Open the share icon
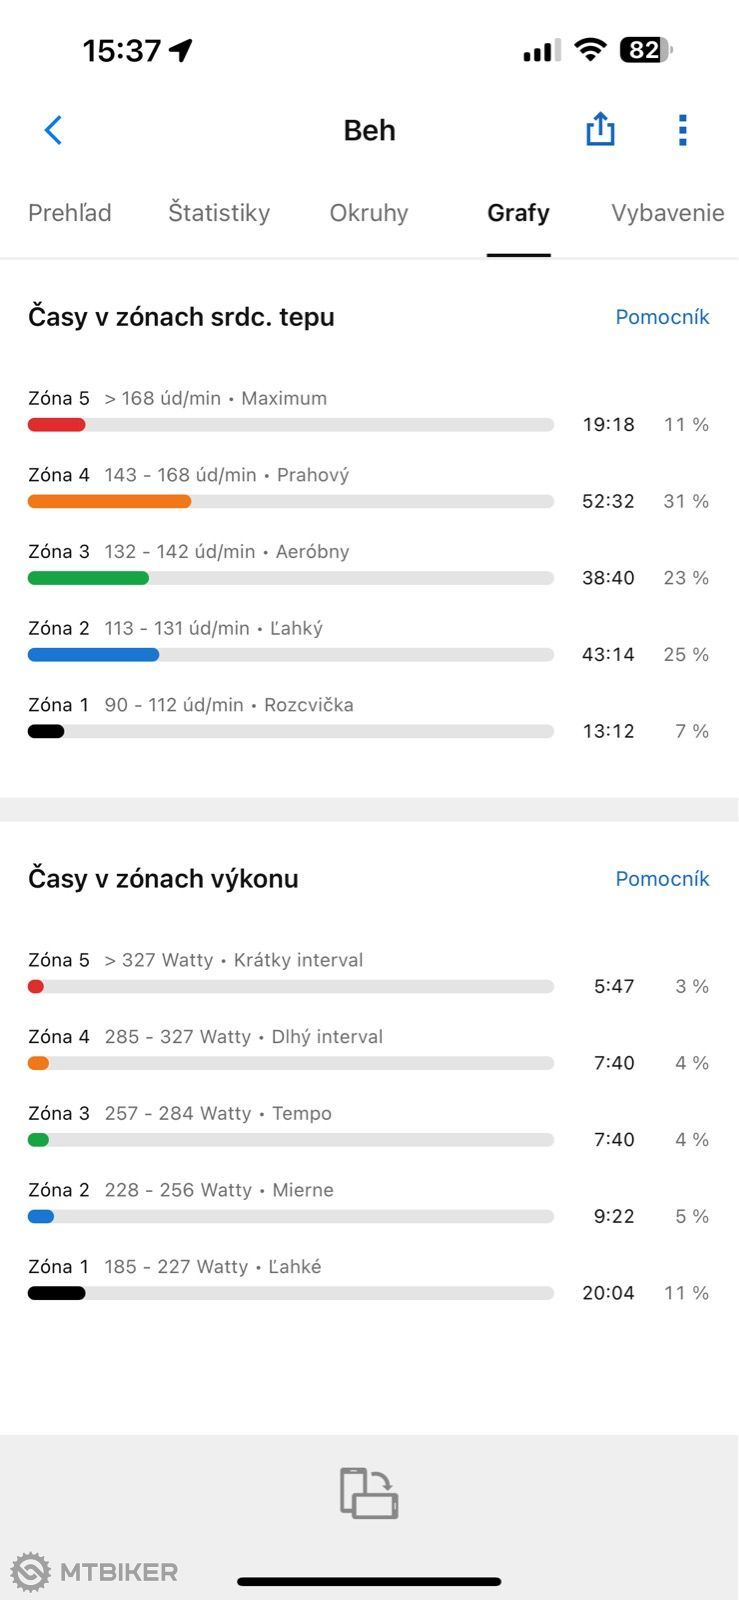The height and width of the screenshot is (1601, 739). click(600, 129)
